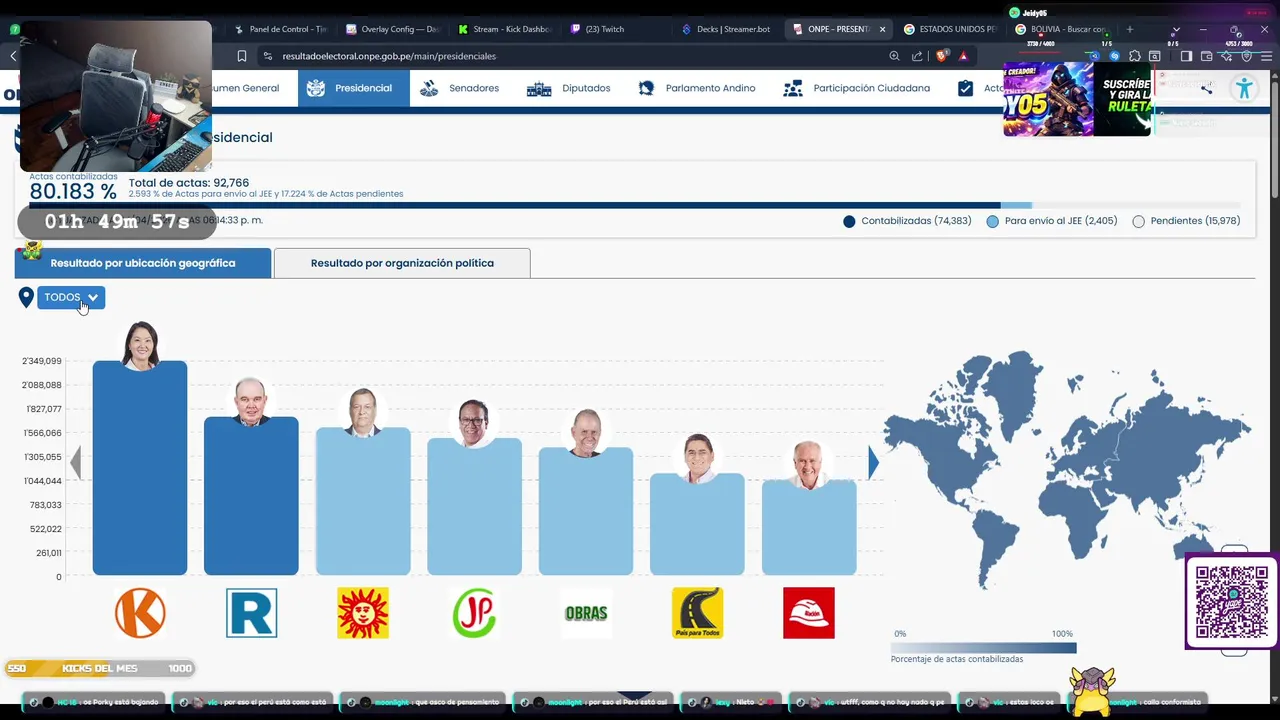Click the Diputados building icon
The image size is (1280, 720).
tap(539, 88)
